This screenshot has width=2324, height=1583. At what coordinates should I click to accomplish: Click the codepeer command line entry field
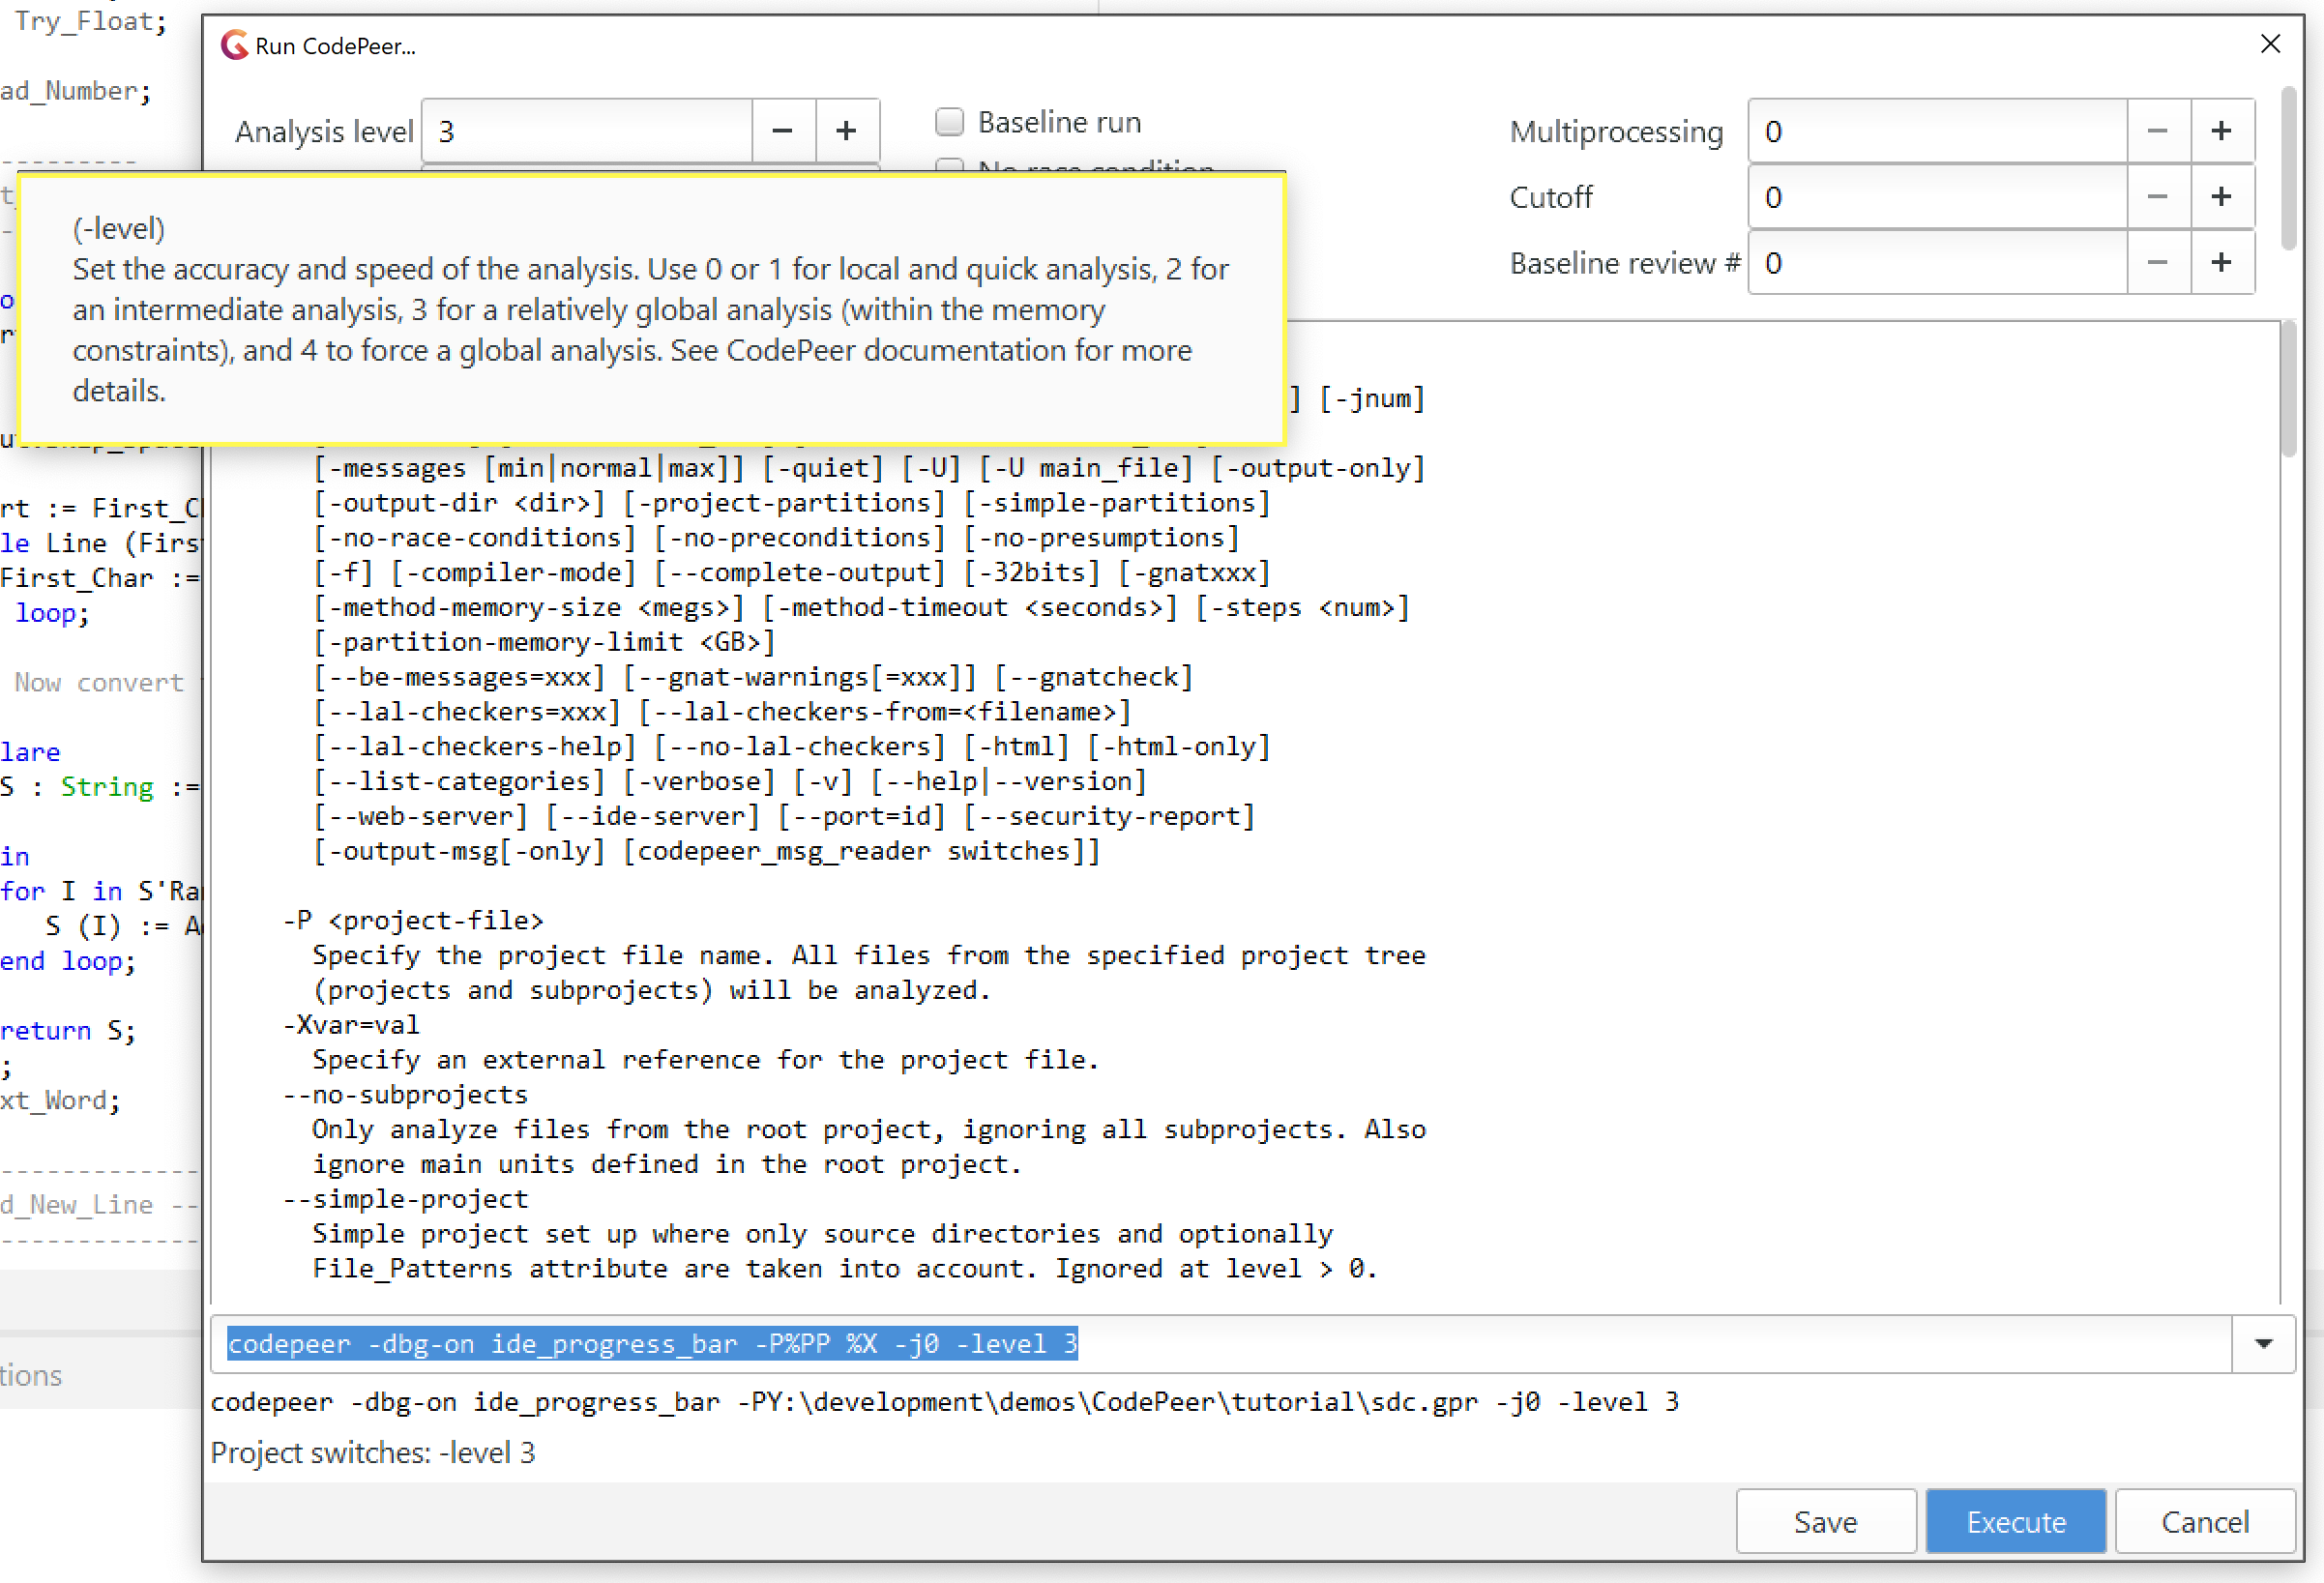click(x=1221, y=1344)
